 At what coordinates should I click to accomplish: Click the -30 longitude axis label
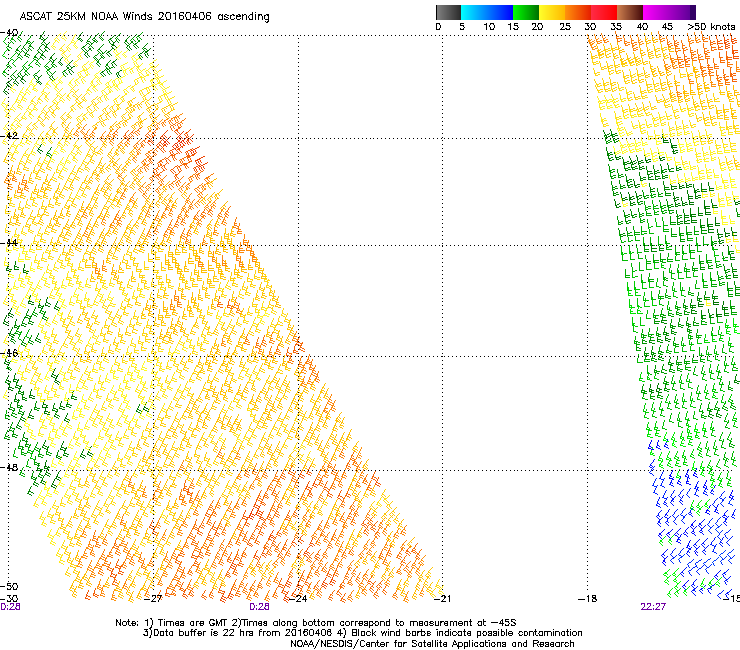(9, 599)
